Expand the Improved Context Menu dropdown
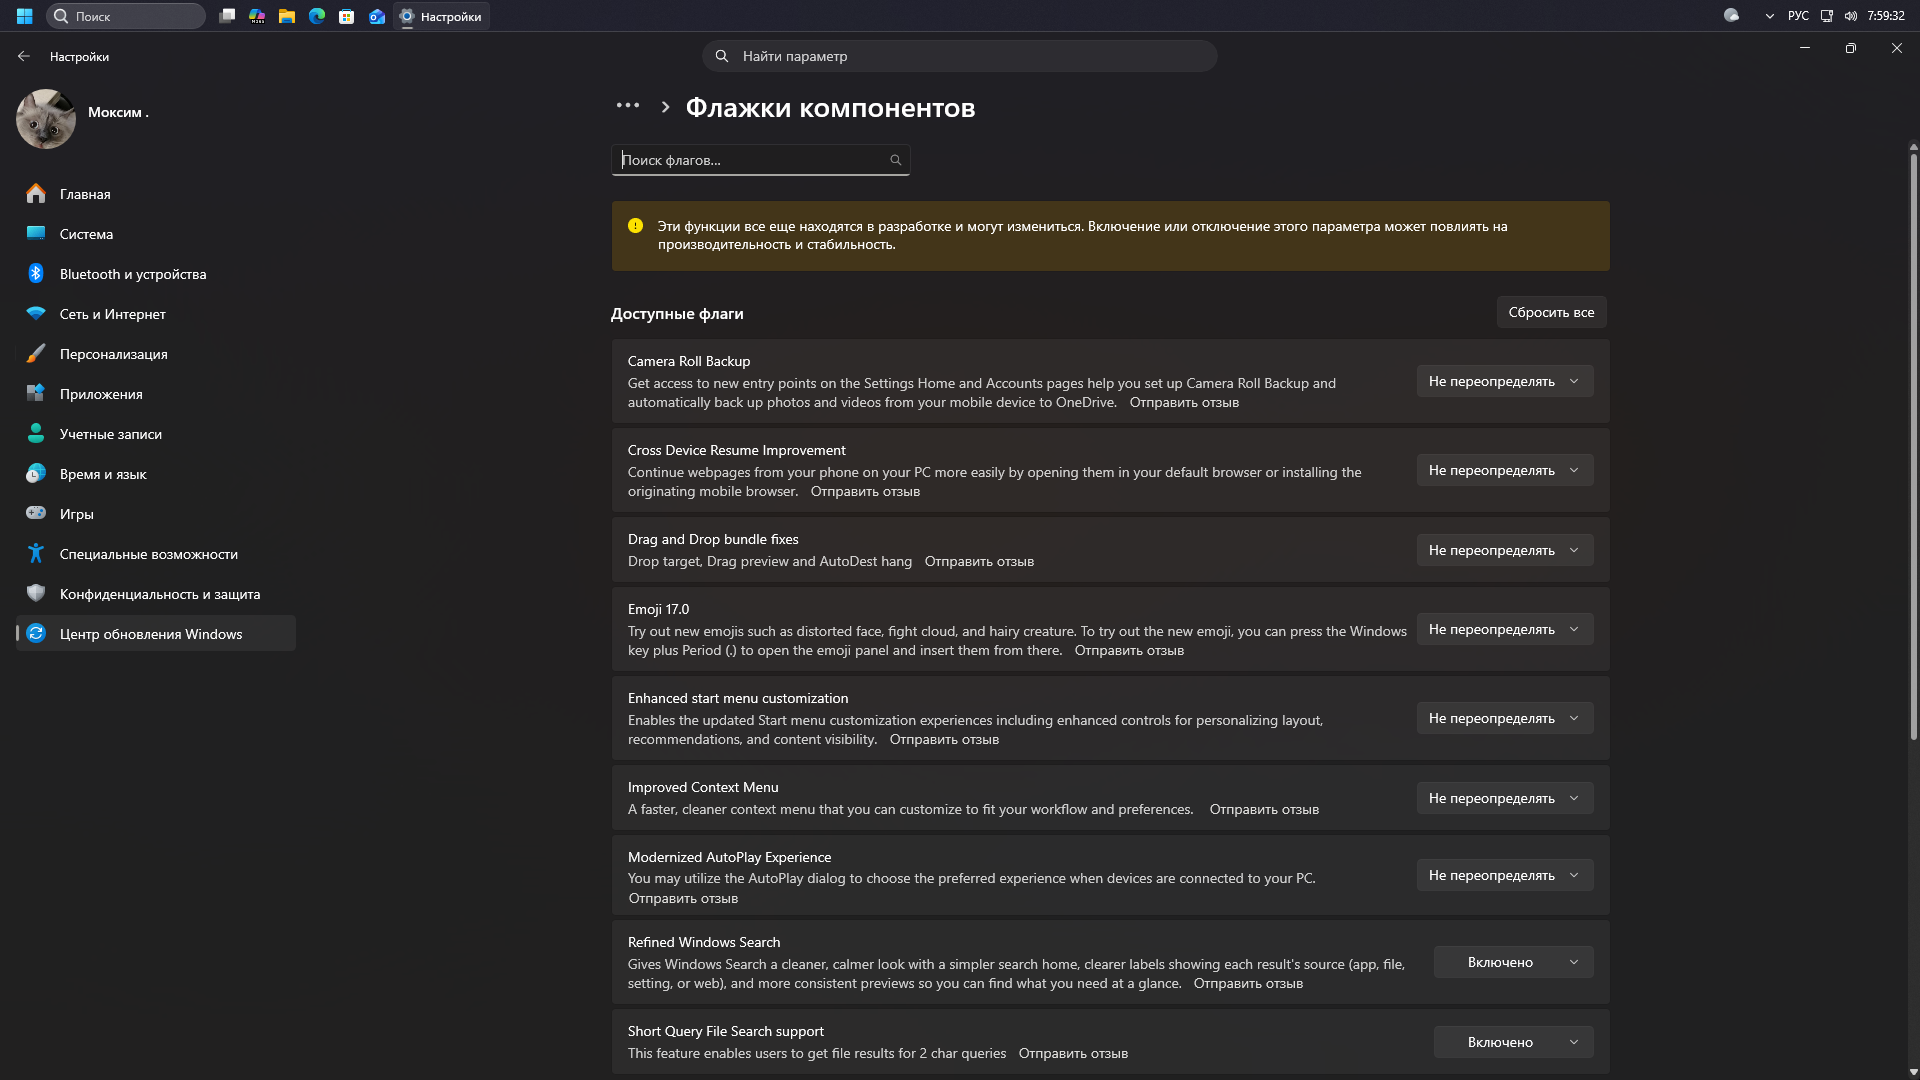This screenshot has width=1920, height=1080. pyautogui.click(x=1505, y=798)
